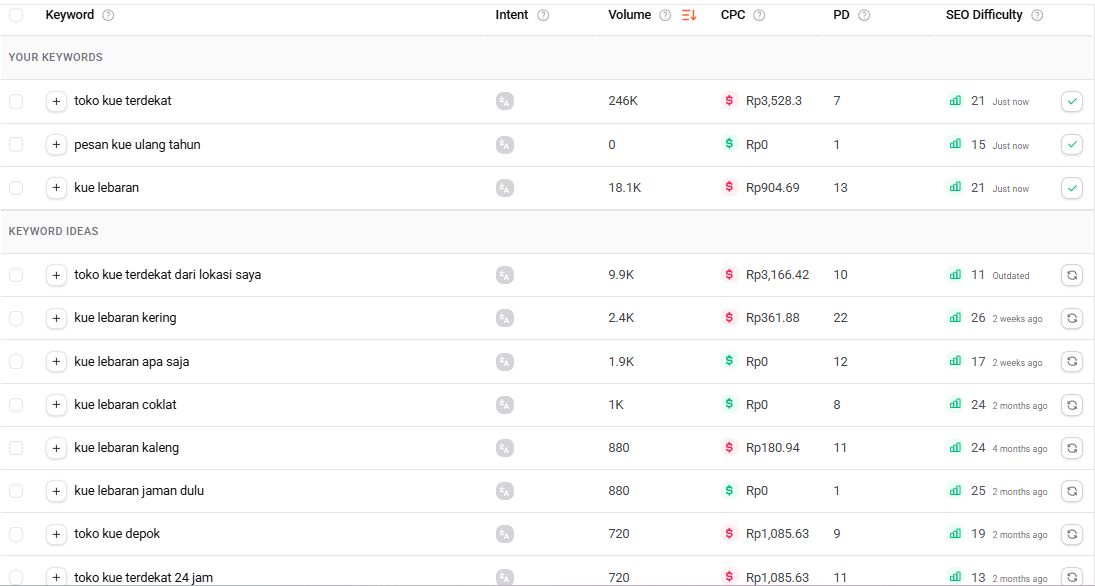Open PD column help icon
The image size is (1095, 586).
point(864,15)
